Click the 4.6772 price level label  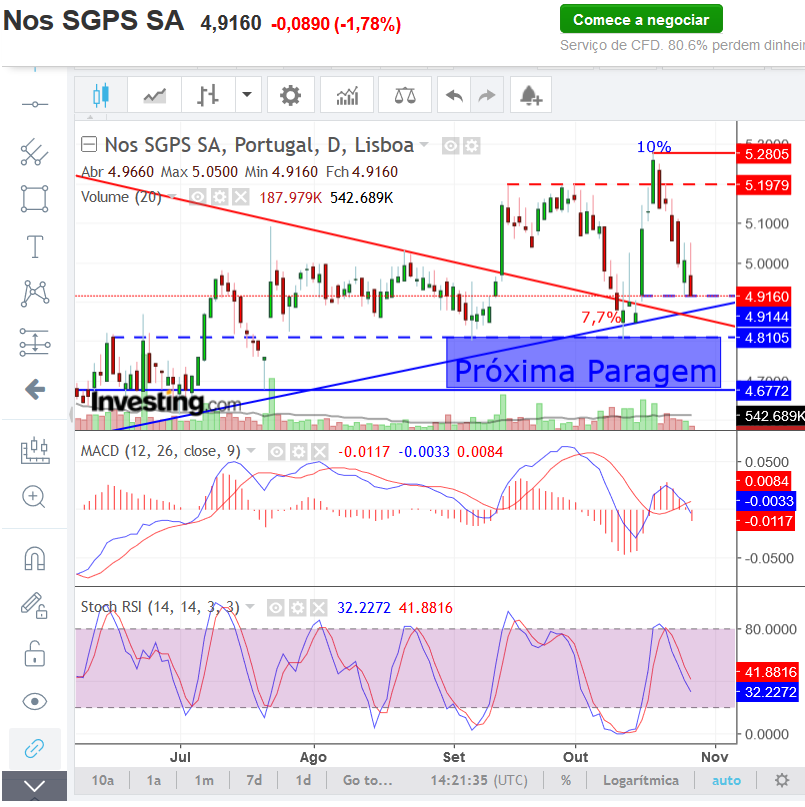[x=764, y=391]
